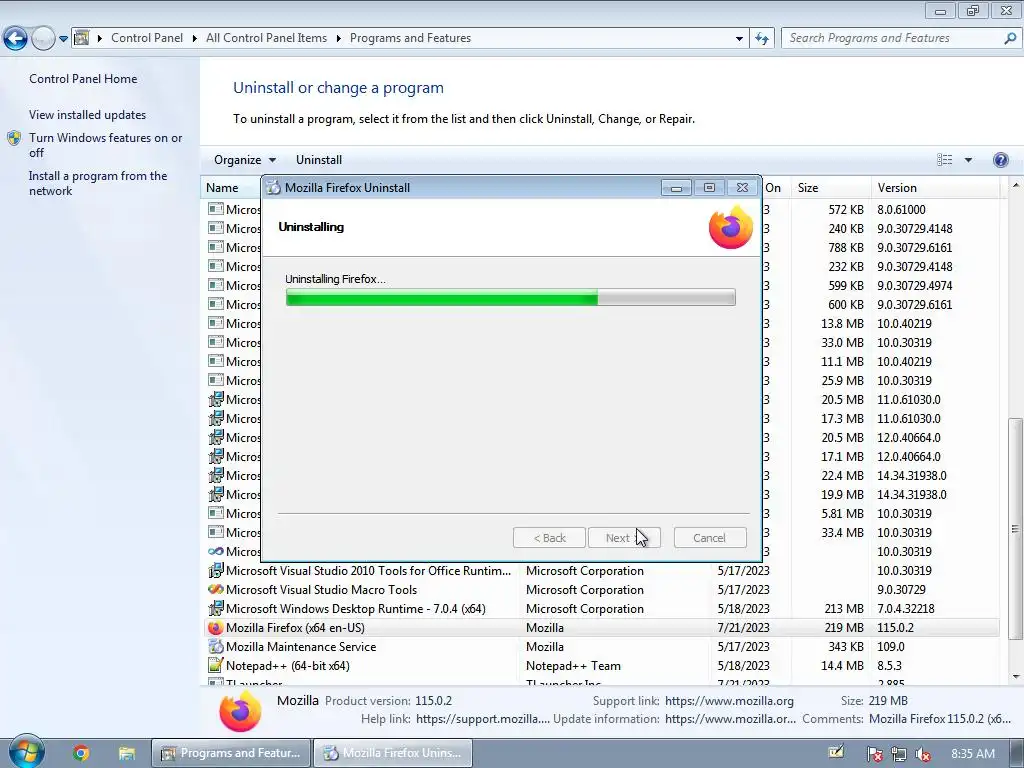Screen dimensions: 1024x768
Task: Click the Tools for Office Runtime row icon
Action: click(215, 571)
